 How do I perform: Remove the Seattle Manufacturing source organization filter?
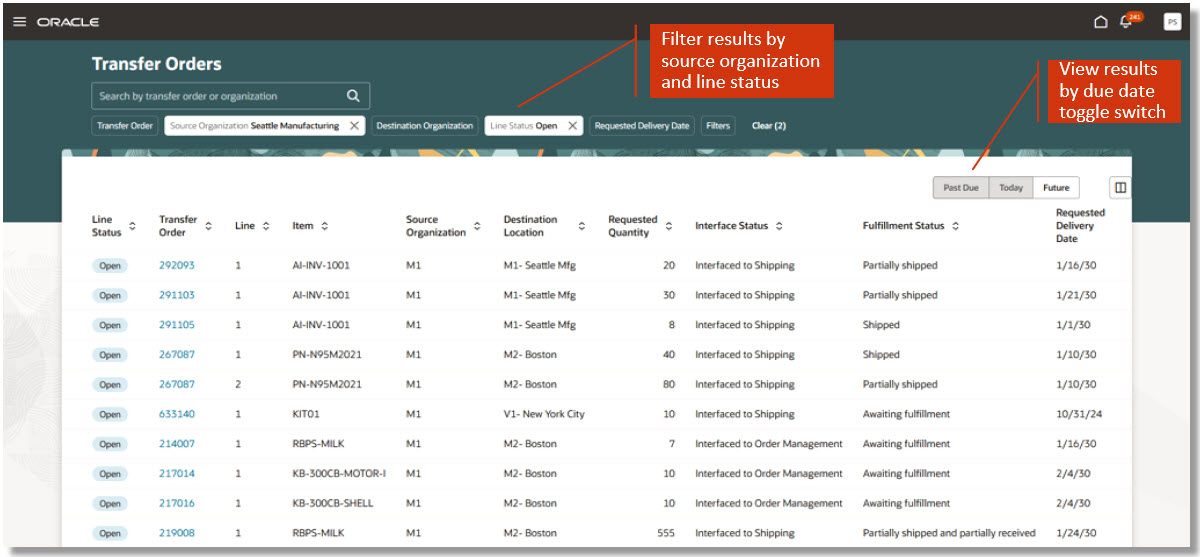(x=354, y=126)
